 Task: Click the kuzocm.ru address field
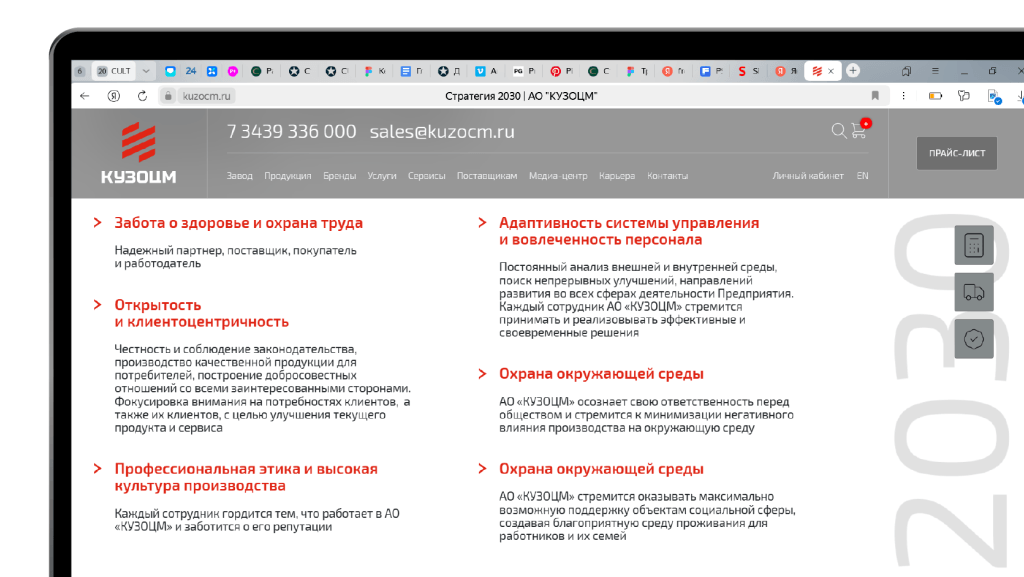tap(206, 96)
